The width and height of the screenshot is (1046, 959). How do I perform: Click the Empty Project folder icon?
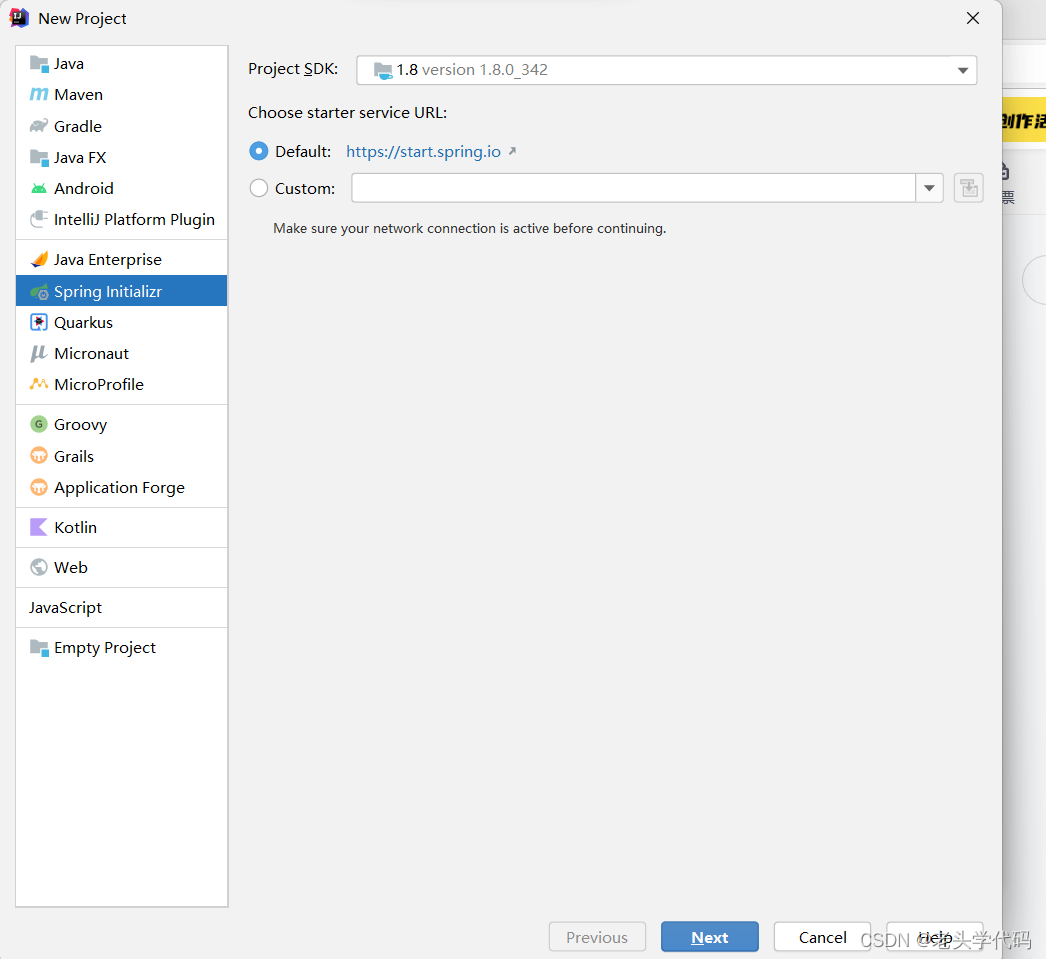(x=39, y=648)
